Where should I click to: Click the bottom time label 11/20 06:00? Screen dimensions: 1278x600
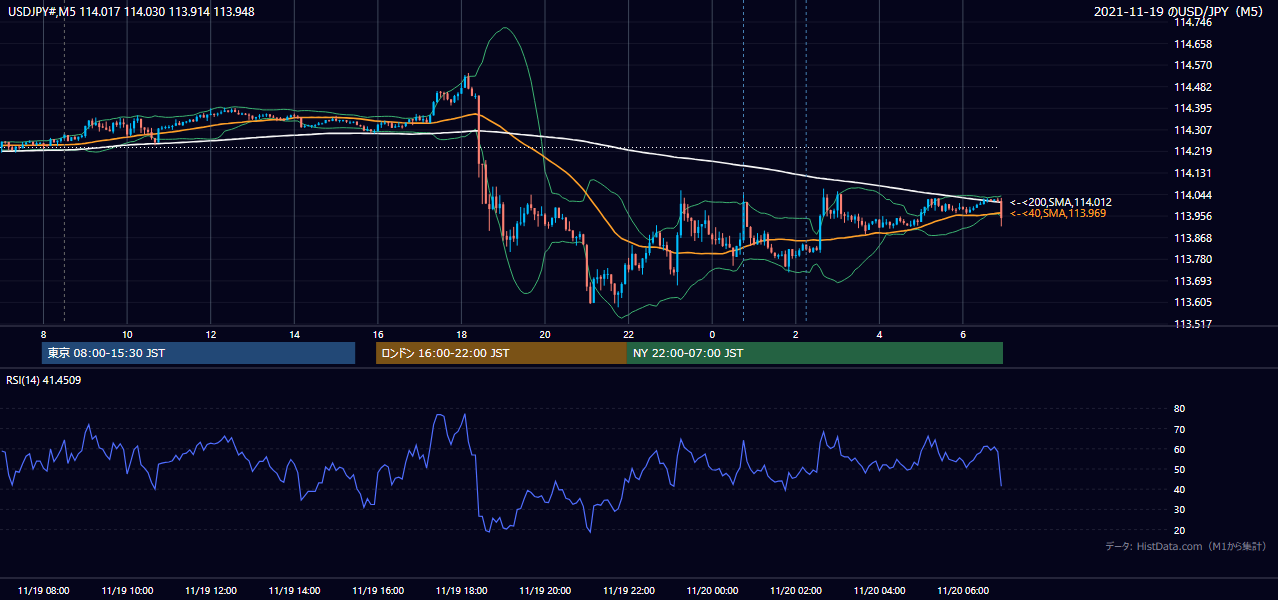(x=963, y=591)
